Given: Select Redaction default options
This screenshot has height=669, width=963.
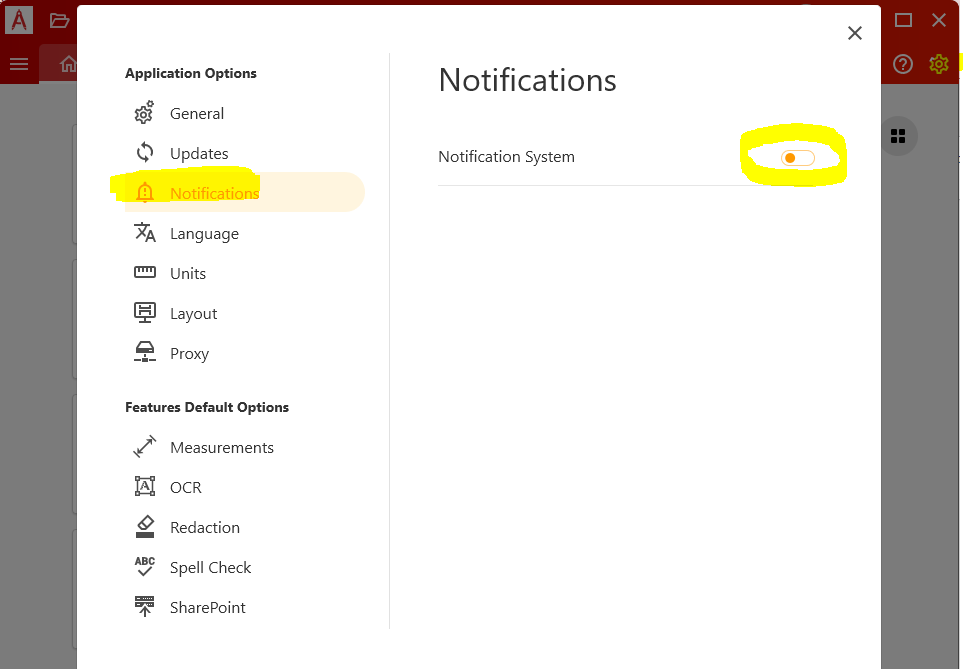Looking at the screenshot, I should click(x=204, y=528).
